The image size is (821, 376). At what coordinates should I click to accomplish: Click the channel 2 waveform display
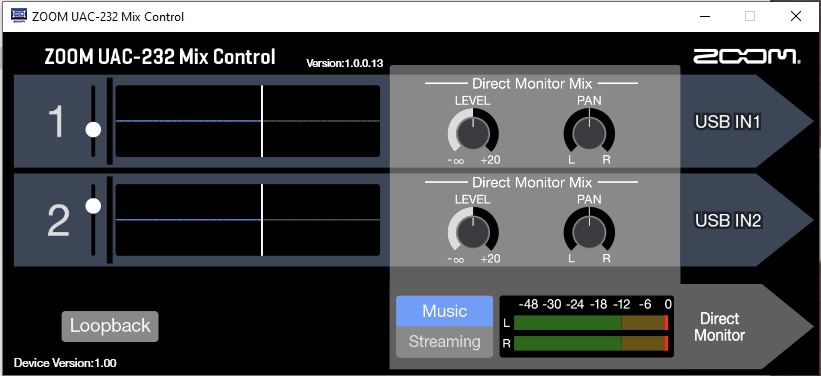[x=248, y=220]
